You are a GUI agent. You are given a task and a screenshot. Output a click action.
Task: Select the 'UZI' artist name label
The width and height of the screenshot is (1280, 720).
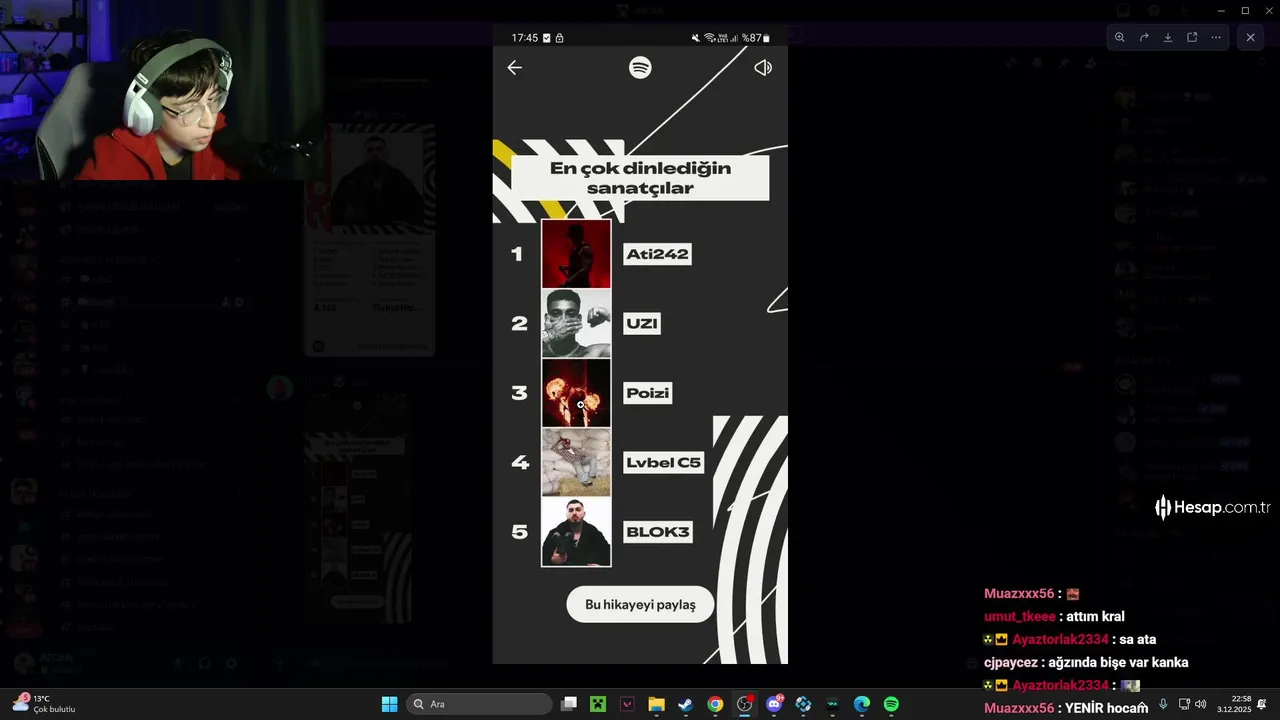[642, 323]
